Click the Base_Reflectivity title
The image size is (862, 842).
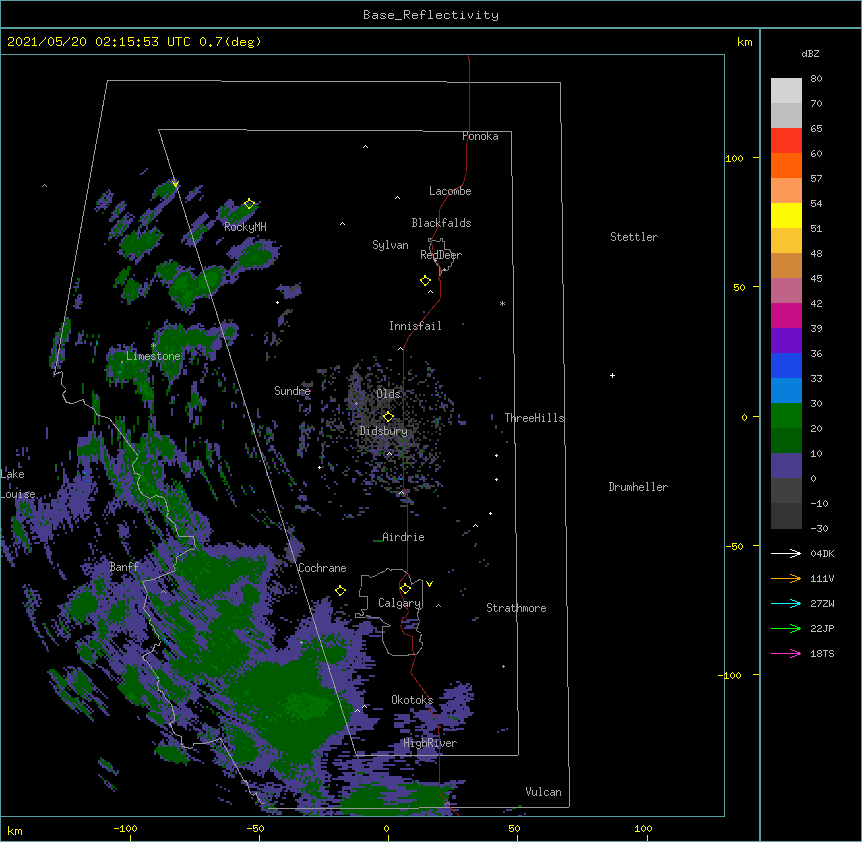pyautogui.click(x=431, y=15)
